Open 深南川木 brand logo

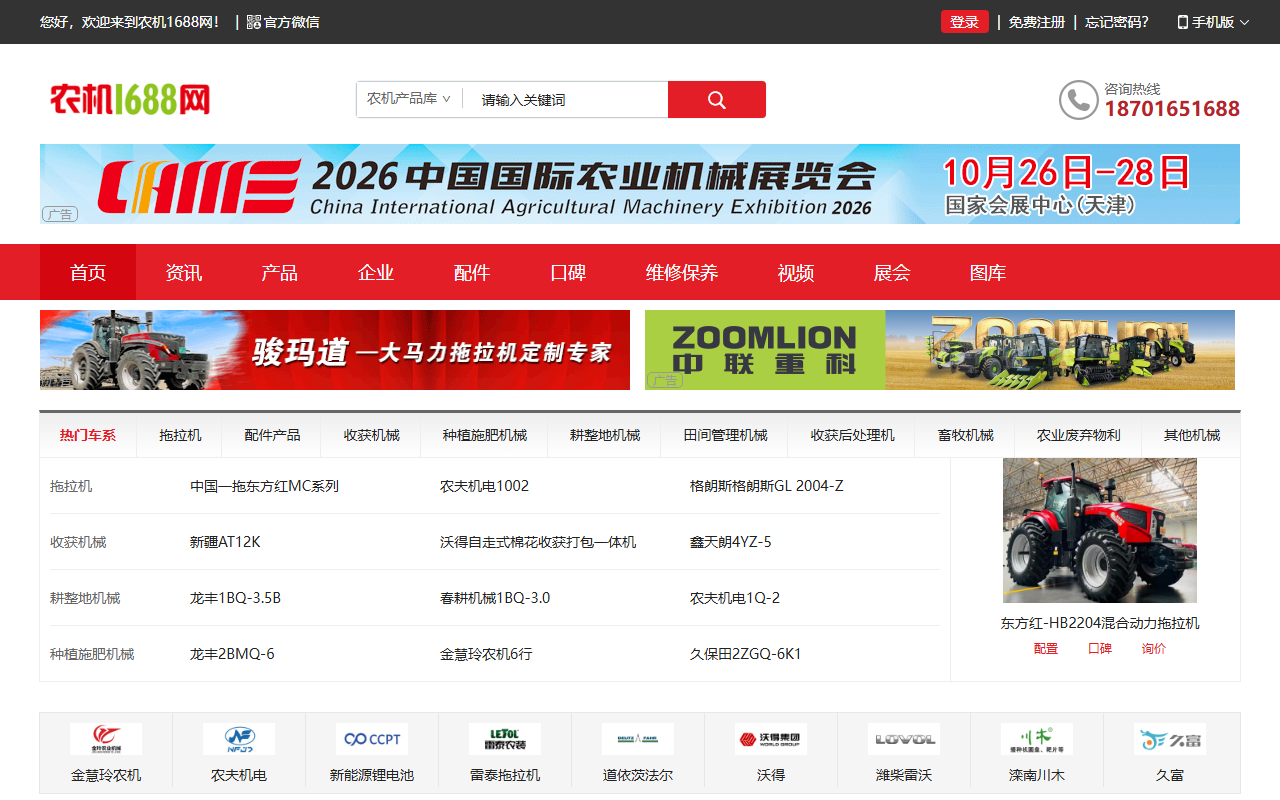pos(1037,739)
